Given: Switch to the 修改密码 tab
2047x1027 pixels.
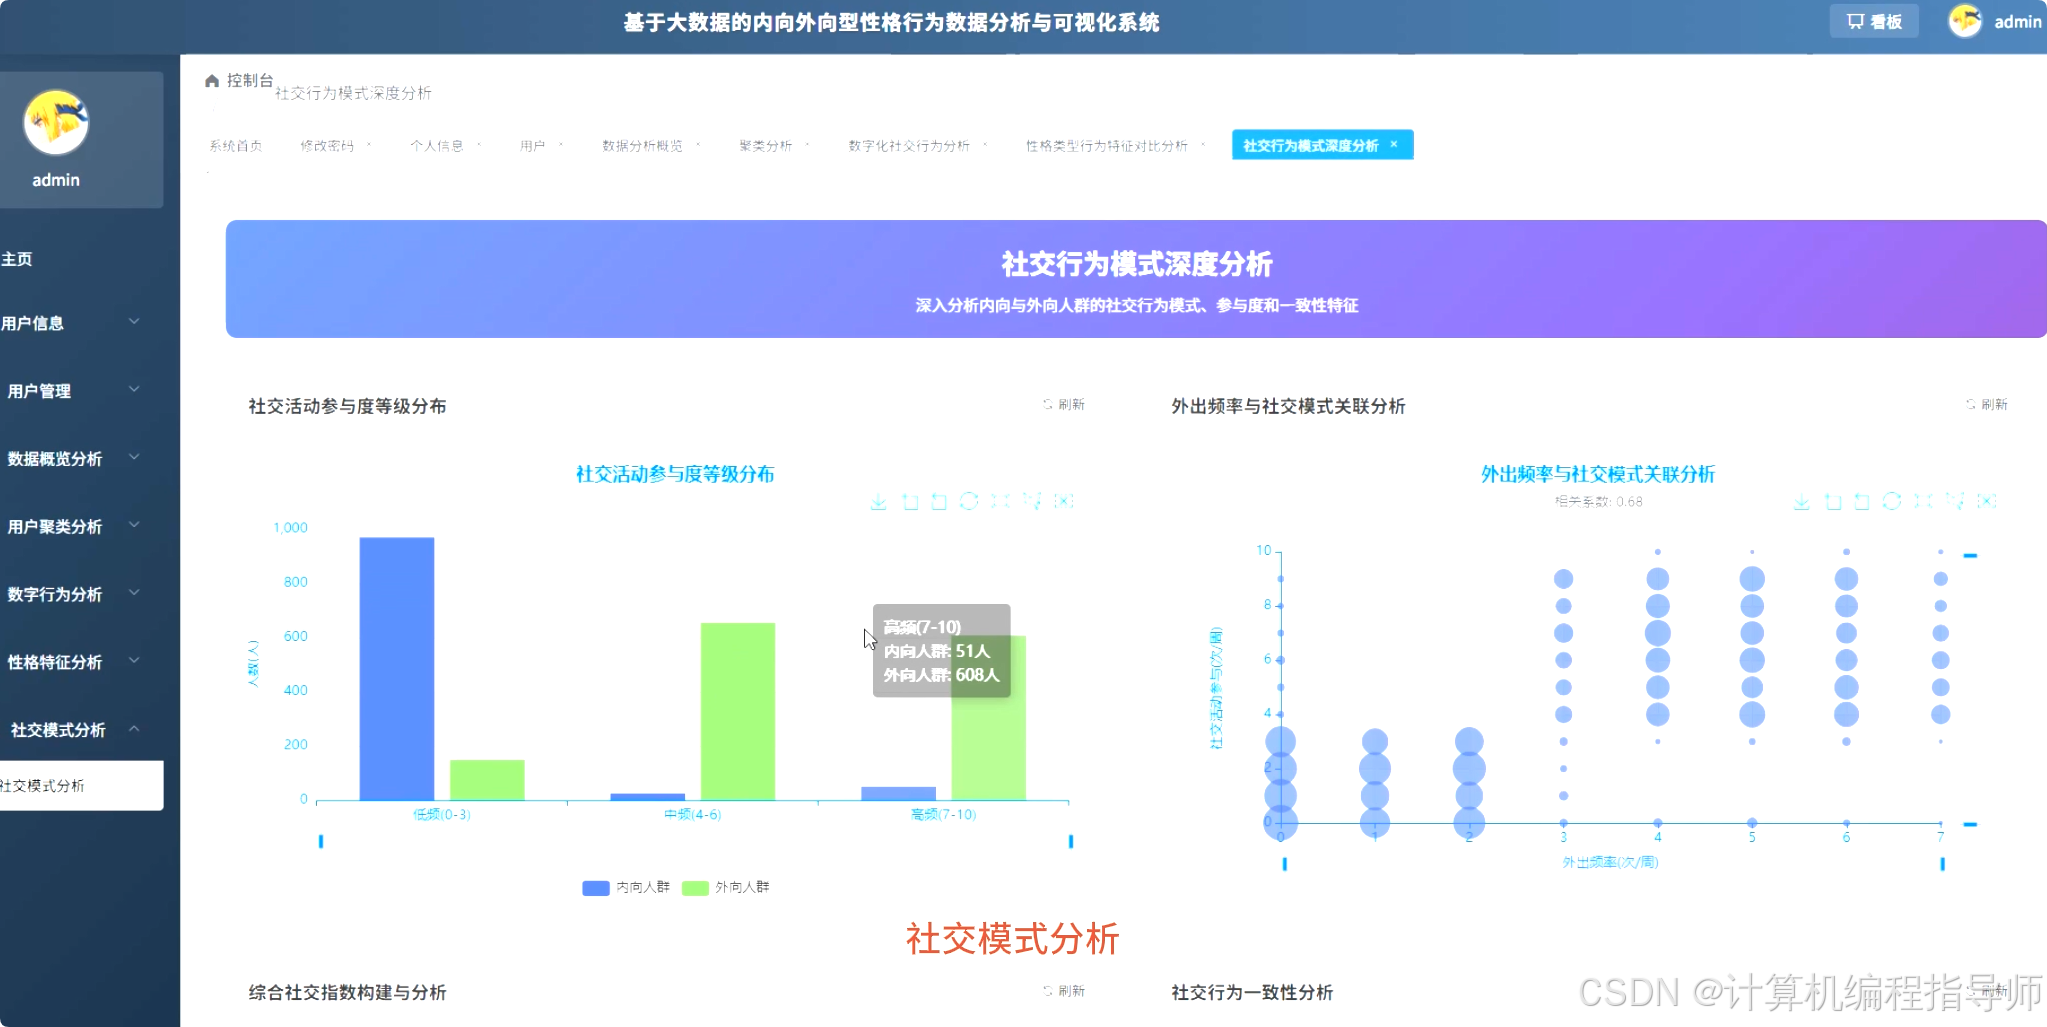Looking at the screenshot, I should click(327, 146).
